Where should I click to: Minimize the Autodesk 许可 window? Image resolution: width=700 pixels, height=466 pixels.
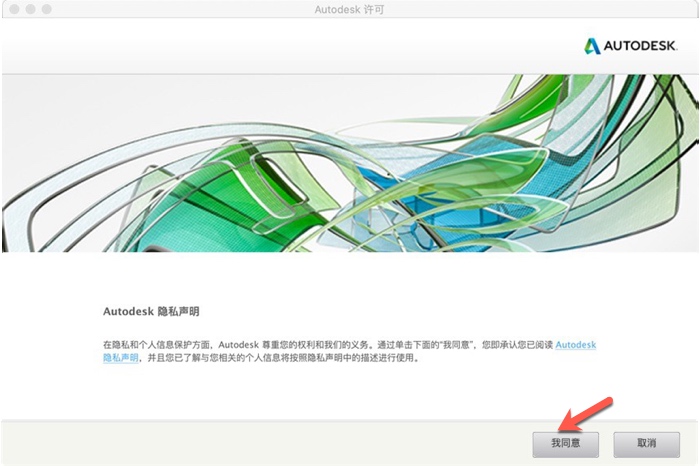[30, 9]
